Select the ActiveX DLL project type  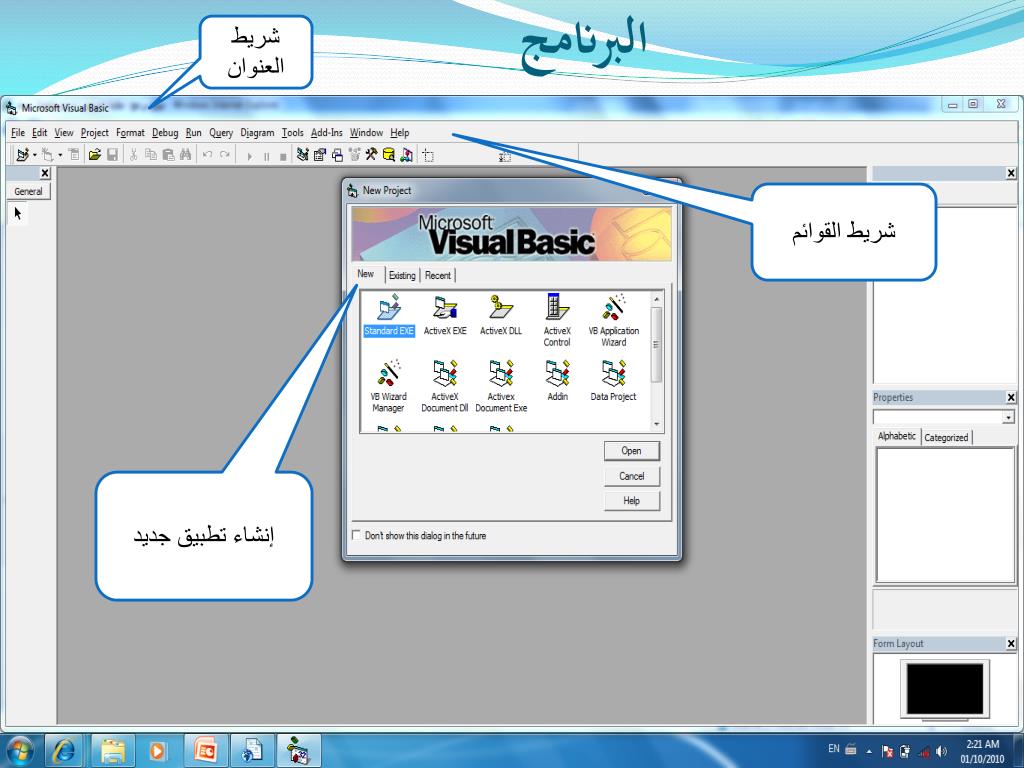tap(501, 315)
